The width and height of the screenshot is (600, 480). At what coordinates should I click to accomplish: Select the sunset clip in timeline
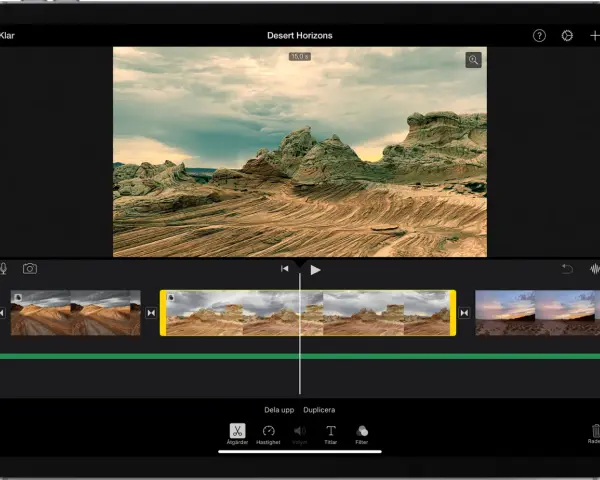(538, 313)
